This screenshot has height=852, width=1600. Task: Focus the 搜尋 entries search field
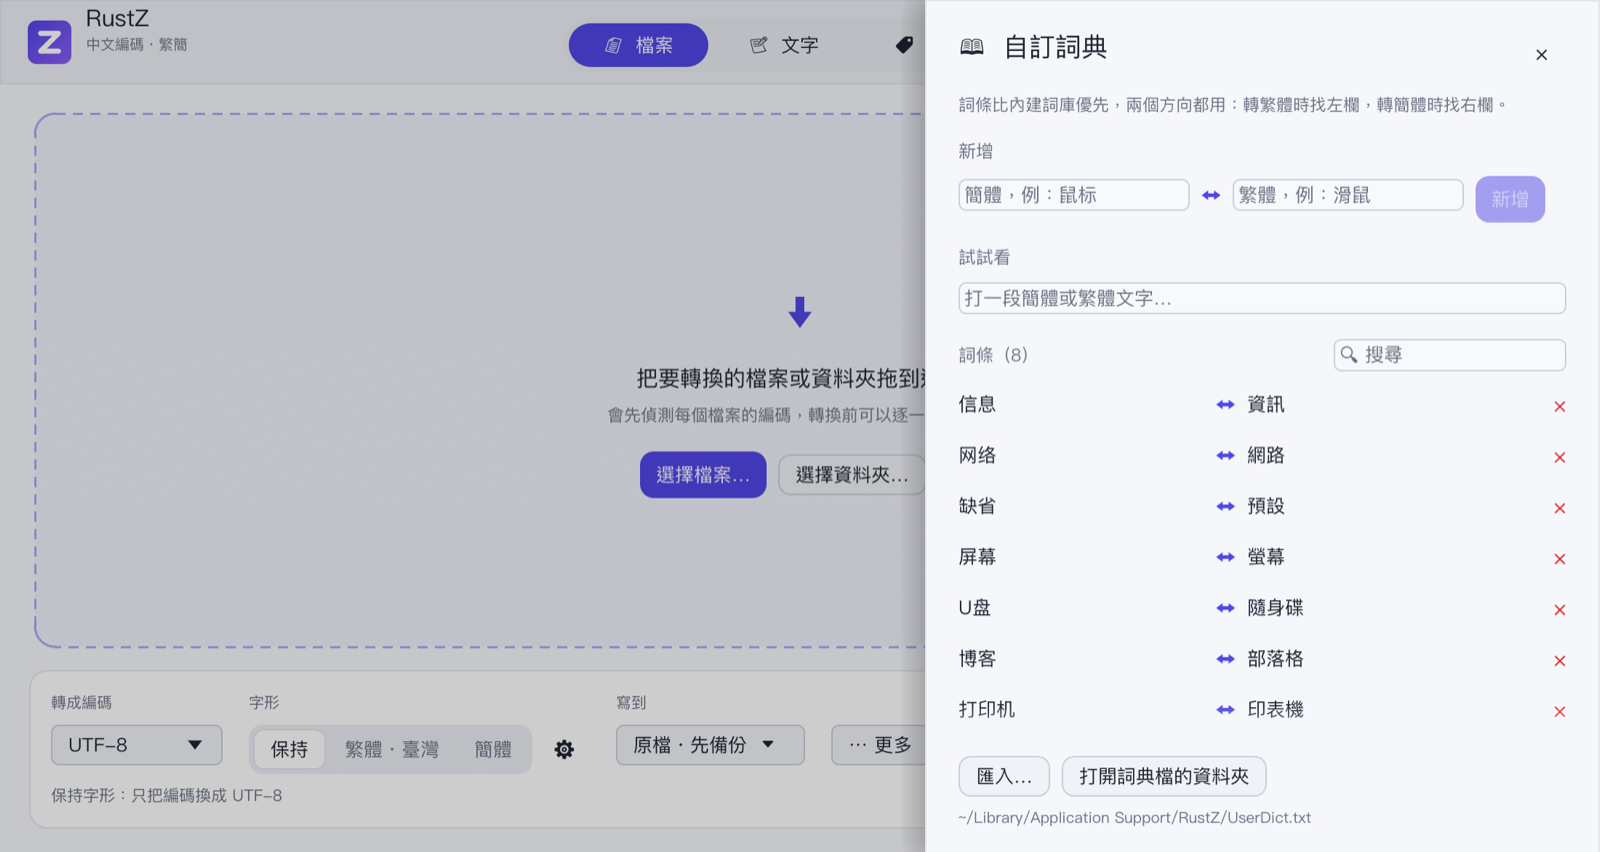[x=1450, y=355]
